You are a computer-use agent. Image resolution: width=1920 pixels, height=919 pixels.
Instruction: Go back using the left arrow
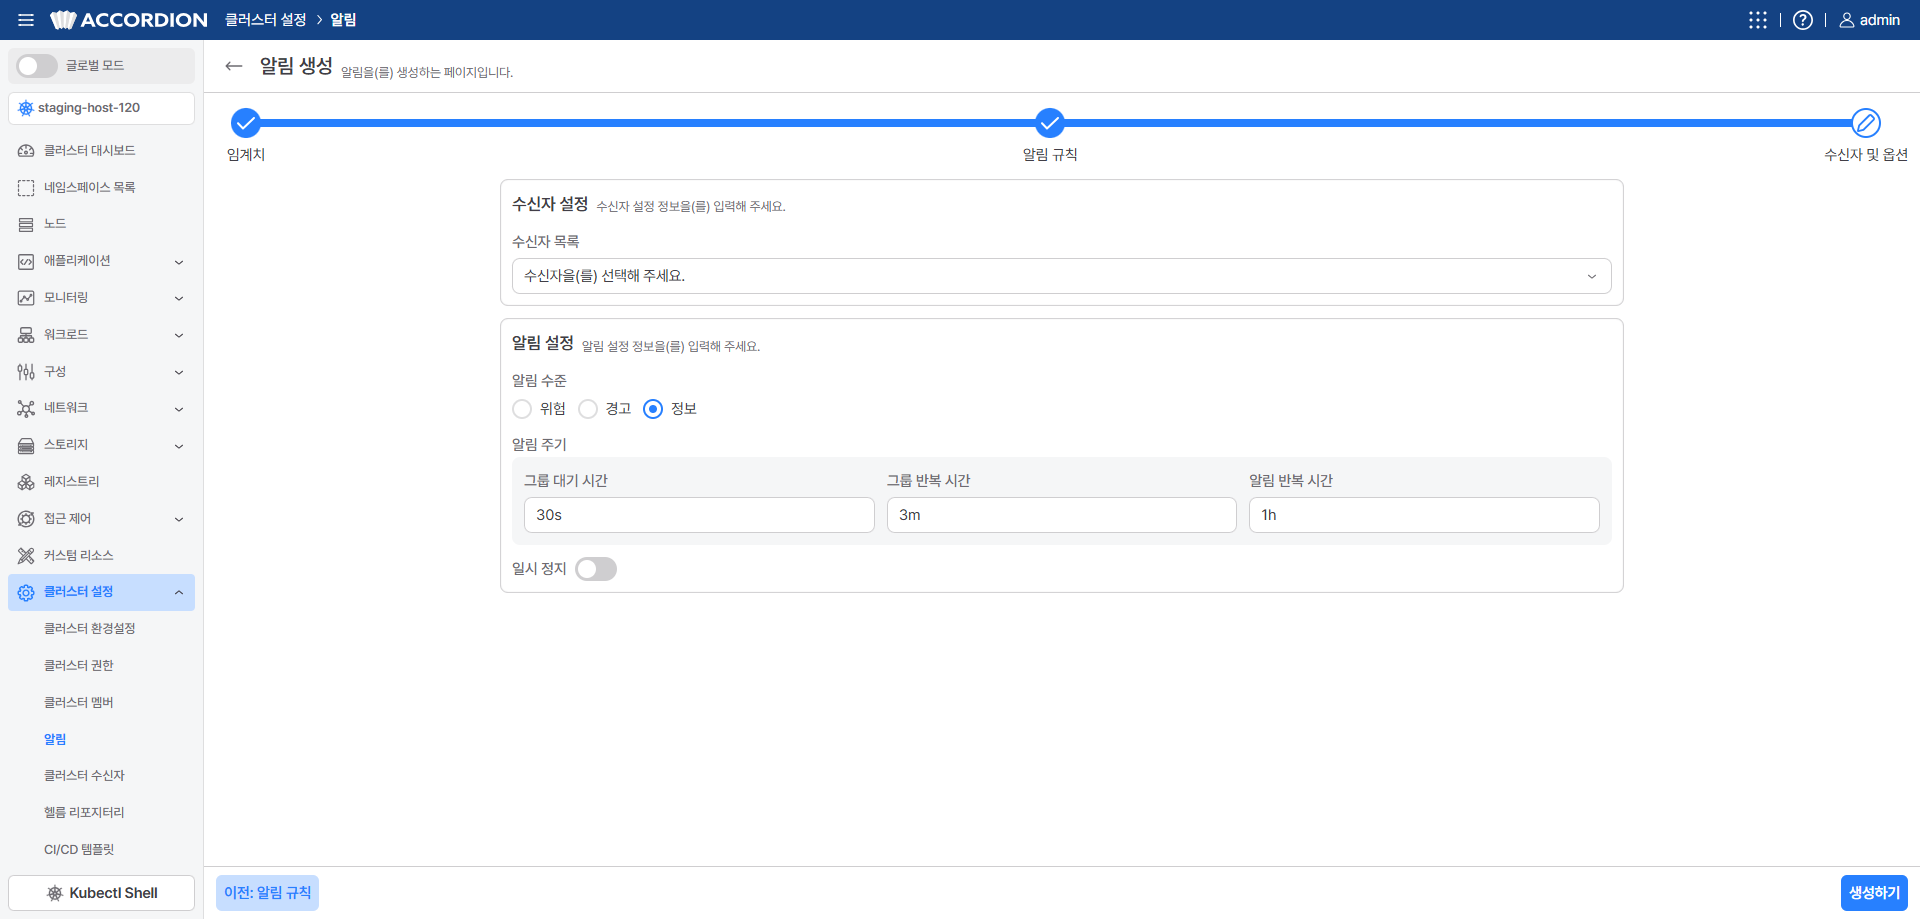coord(234,66)
